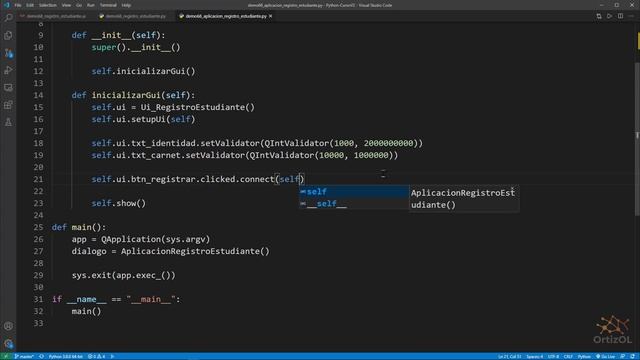
Task: Close the suggestion details pane
Action: pyautogui.click(x=512, y=189)
